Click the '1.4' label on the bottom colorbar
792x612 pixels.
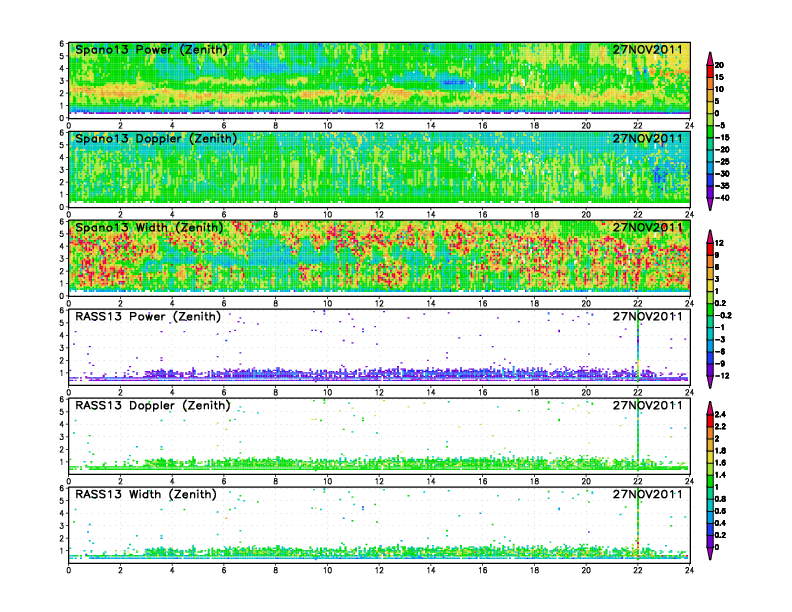(721, 475)
